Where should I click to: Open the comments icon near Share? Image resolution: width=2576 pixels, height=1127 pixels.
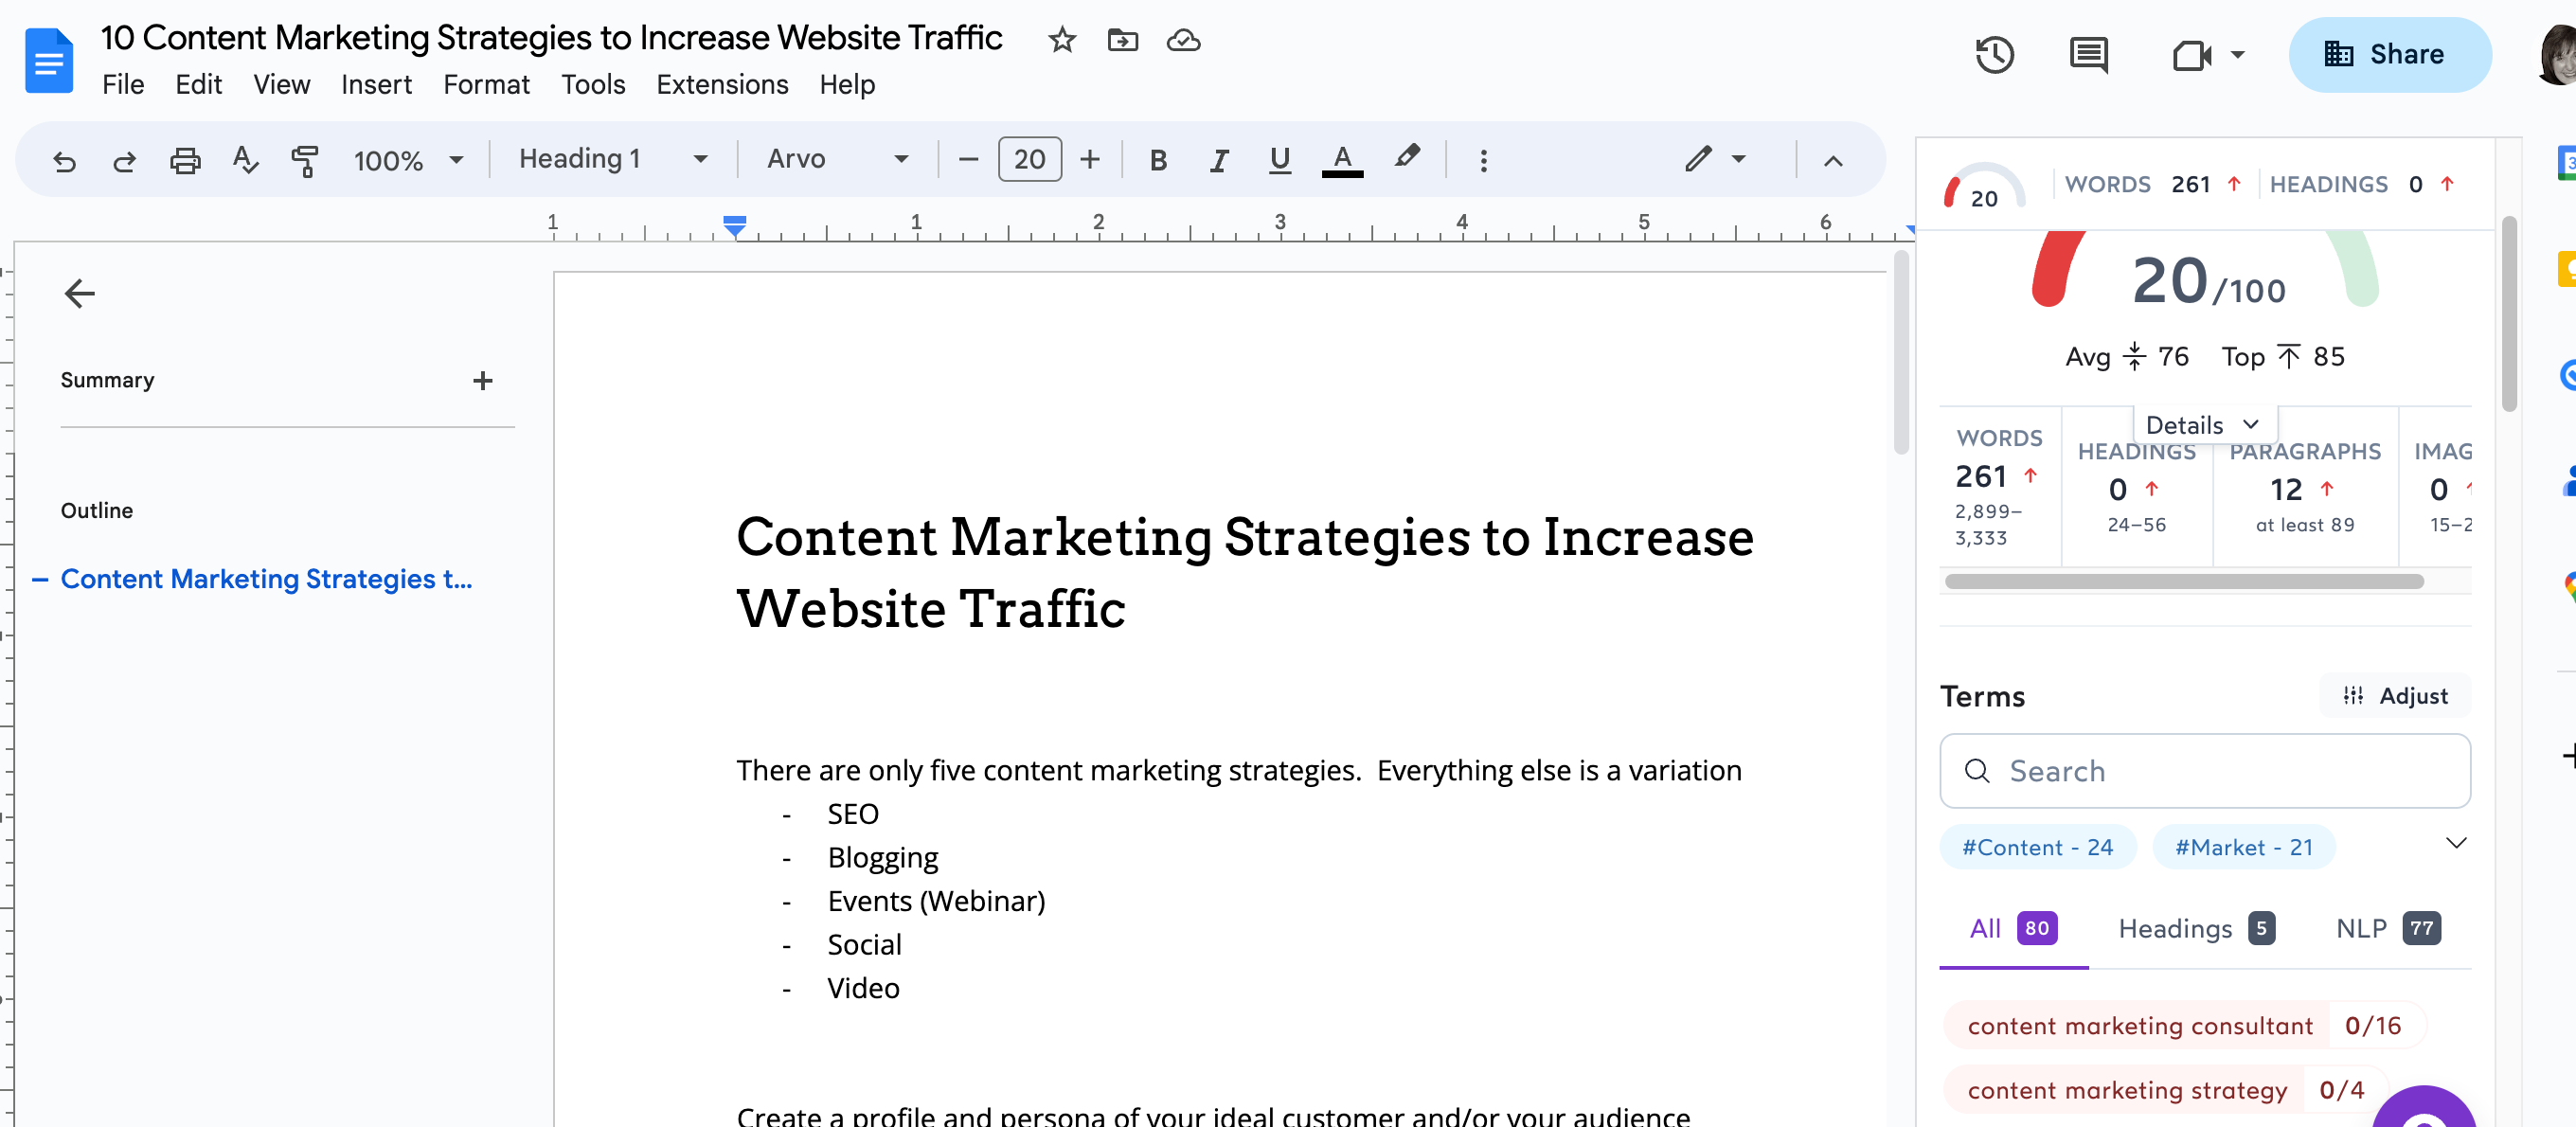(2087, 55)
